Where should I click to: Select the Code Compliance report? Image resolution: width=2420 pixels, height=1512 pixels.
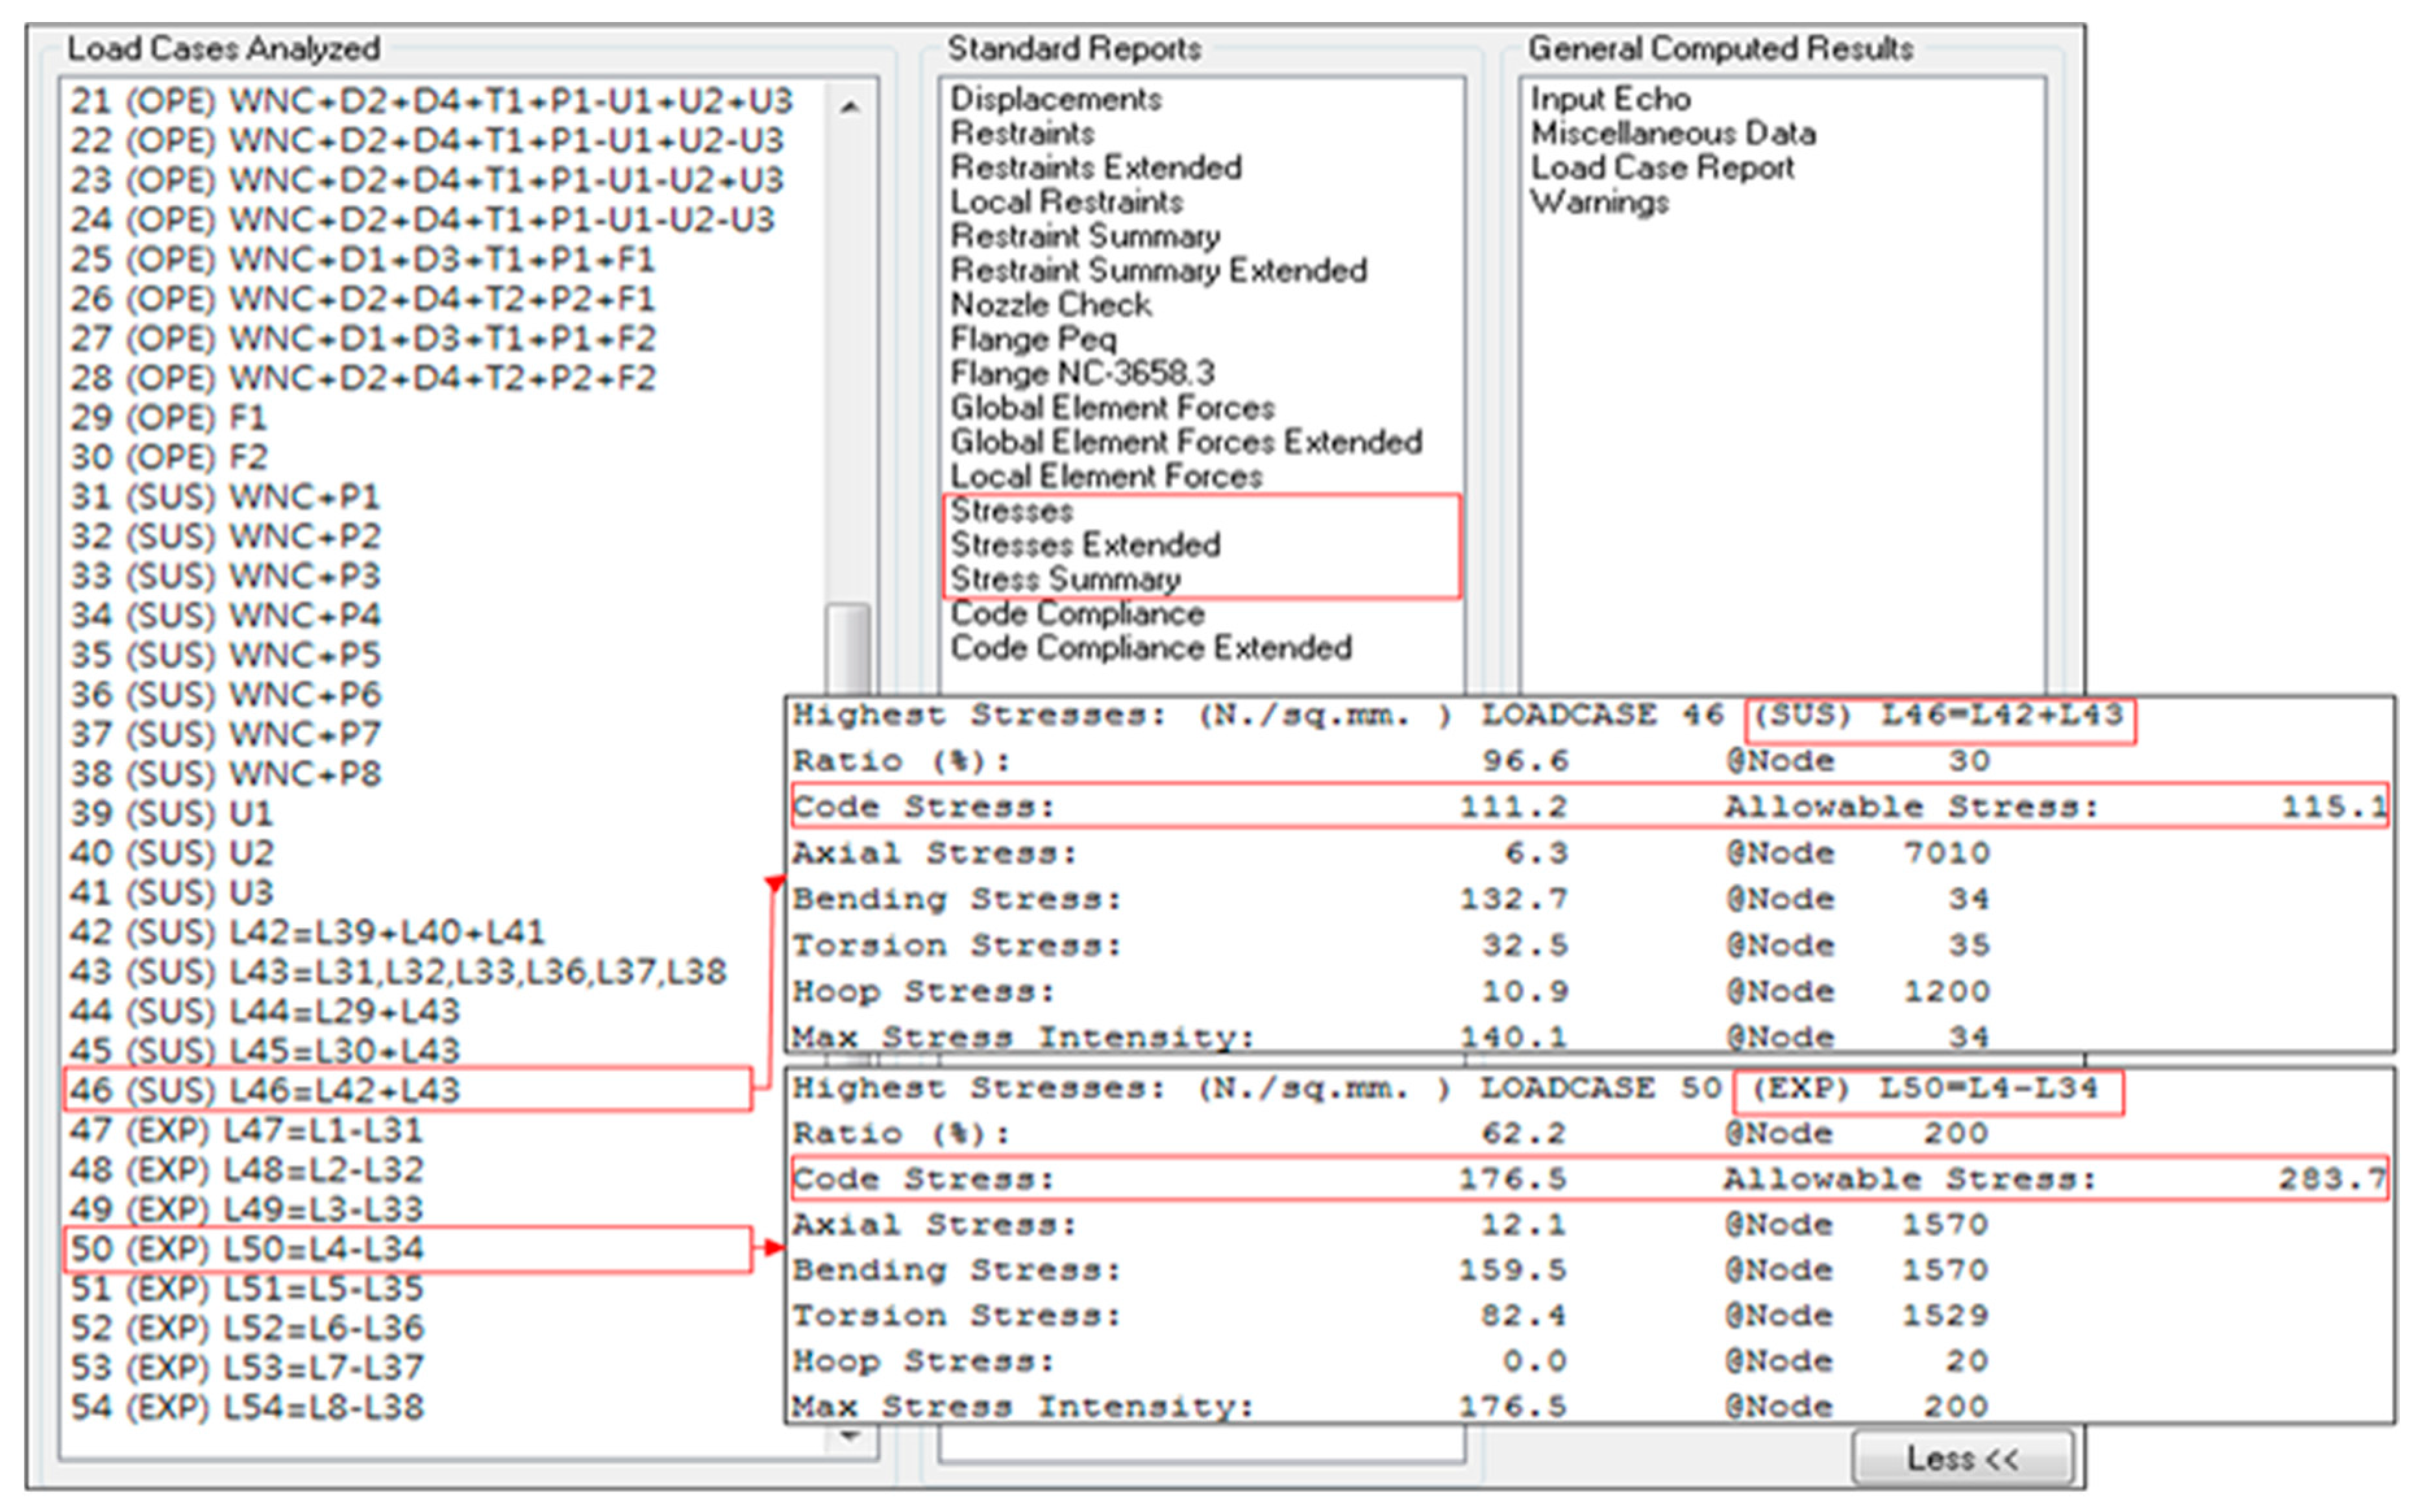point(1077,613)
